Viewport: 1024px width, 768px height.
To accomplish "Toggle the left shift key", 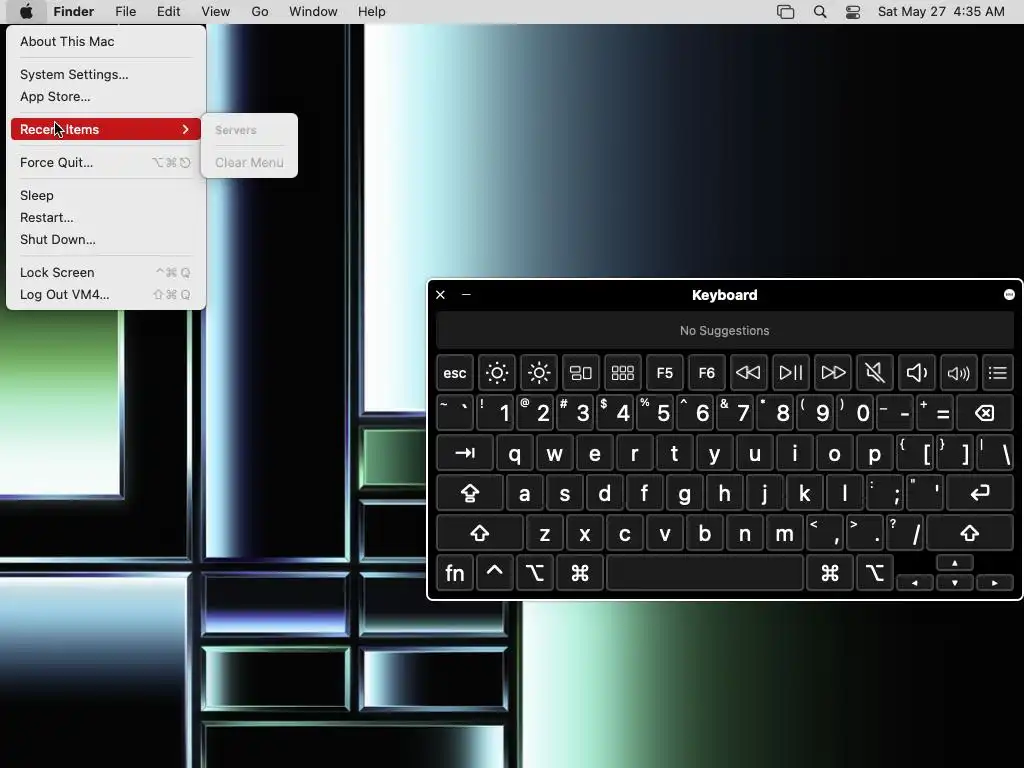I will click(x=480, y=534).
